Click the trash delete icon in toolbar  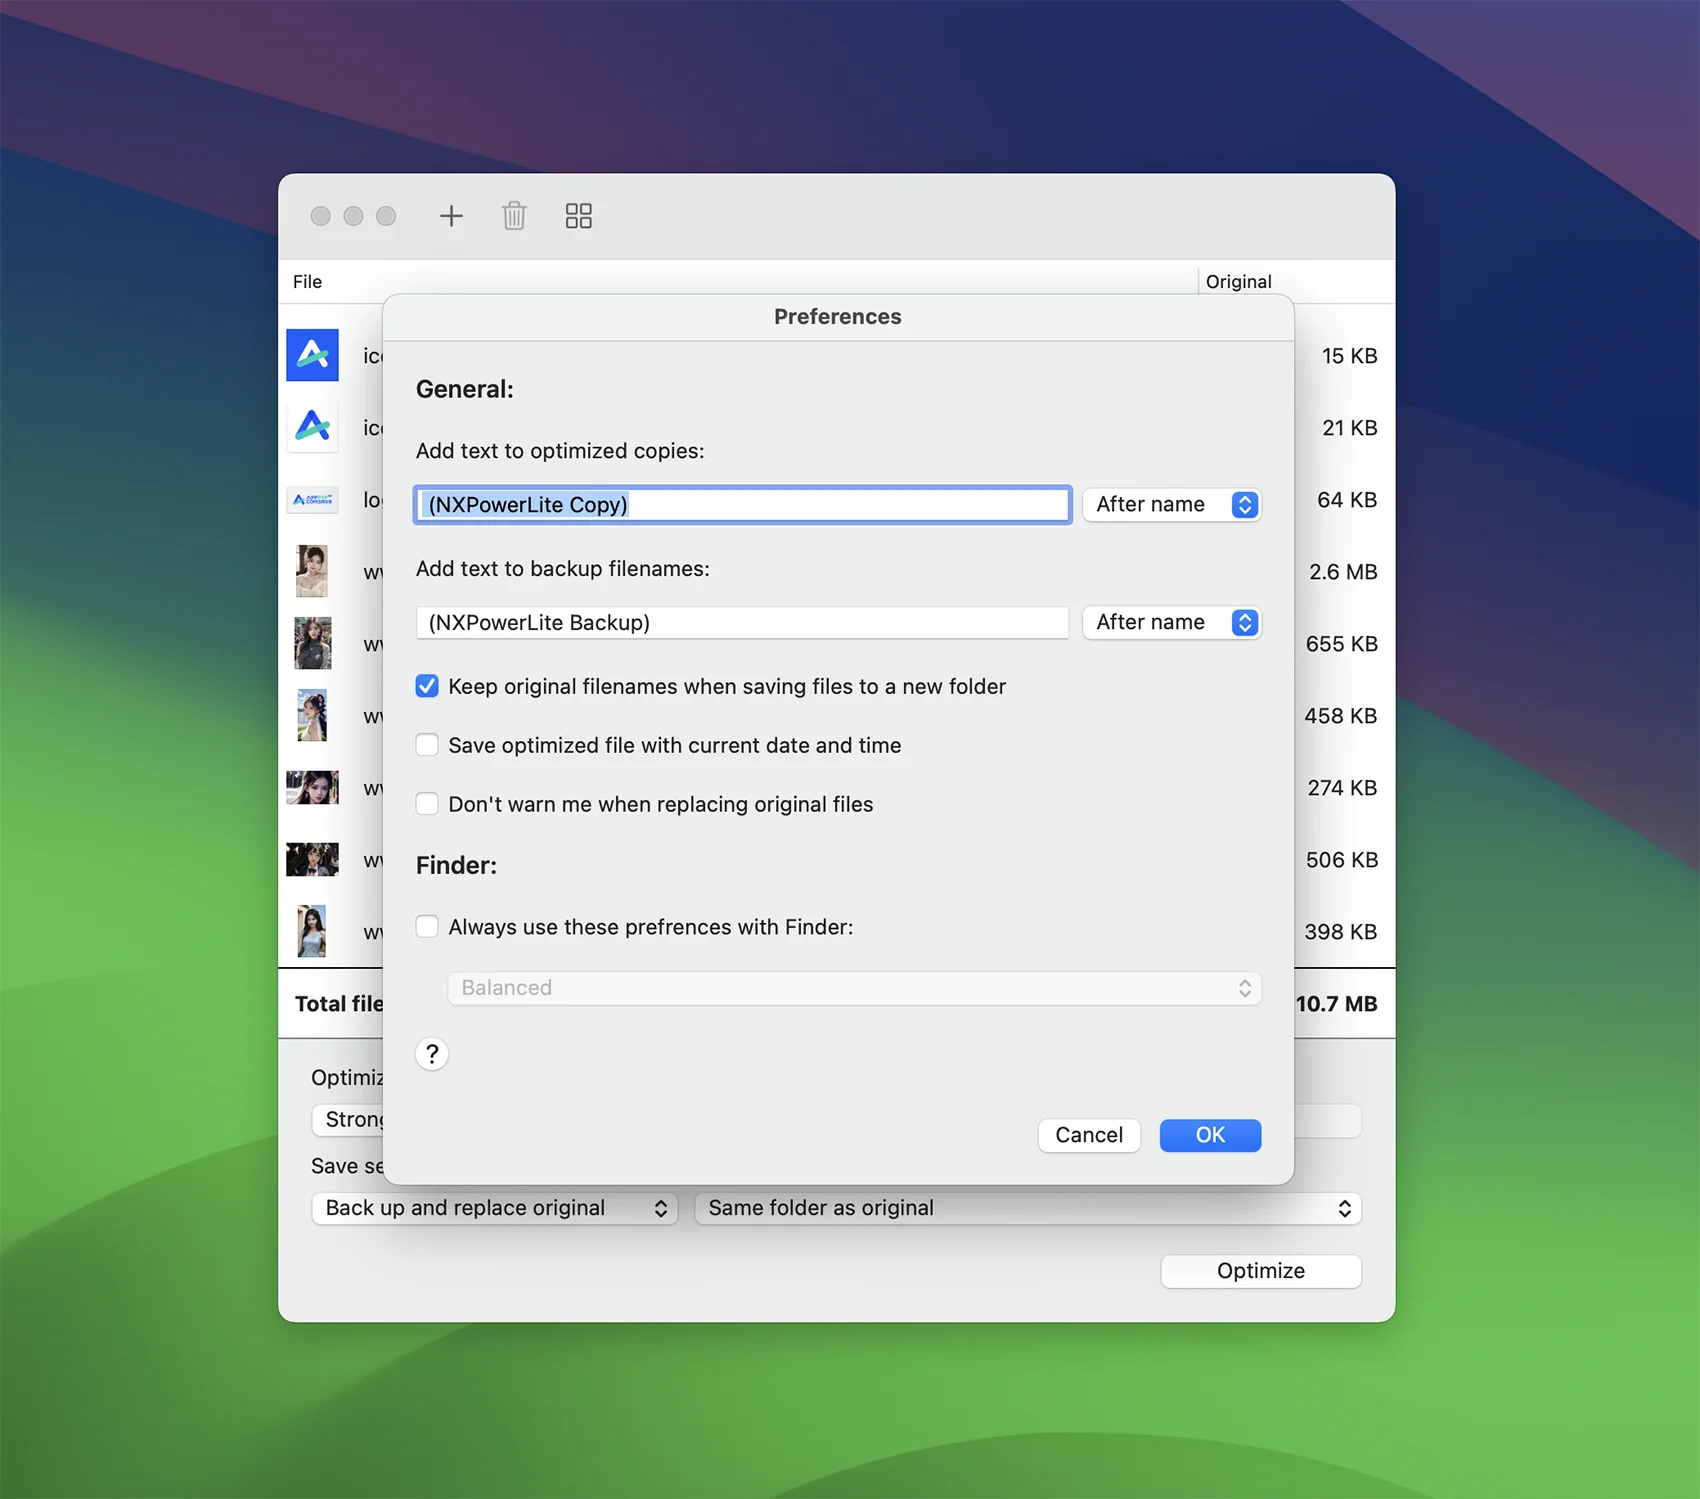coord(514,216)
